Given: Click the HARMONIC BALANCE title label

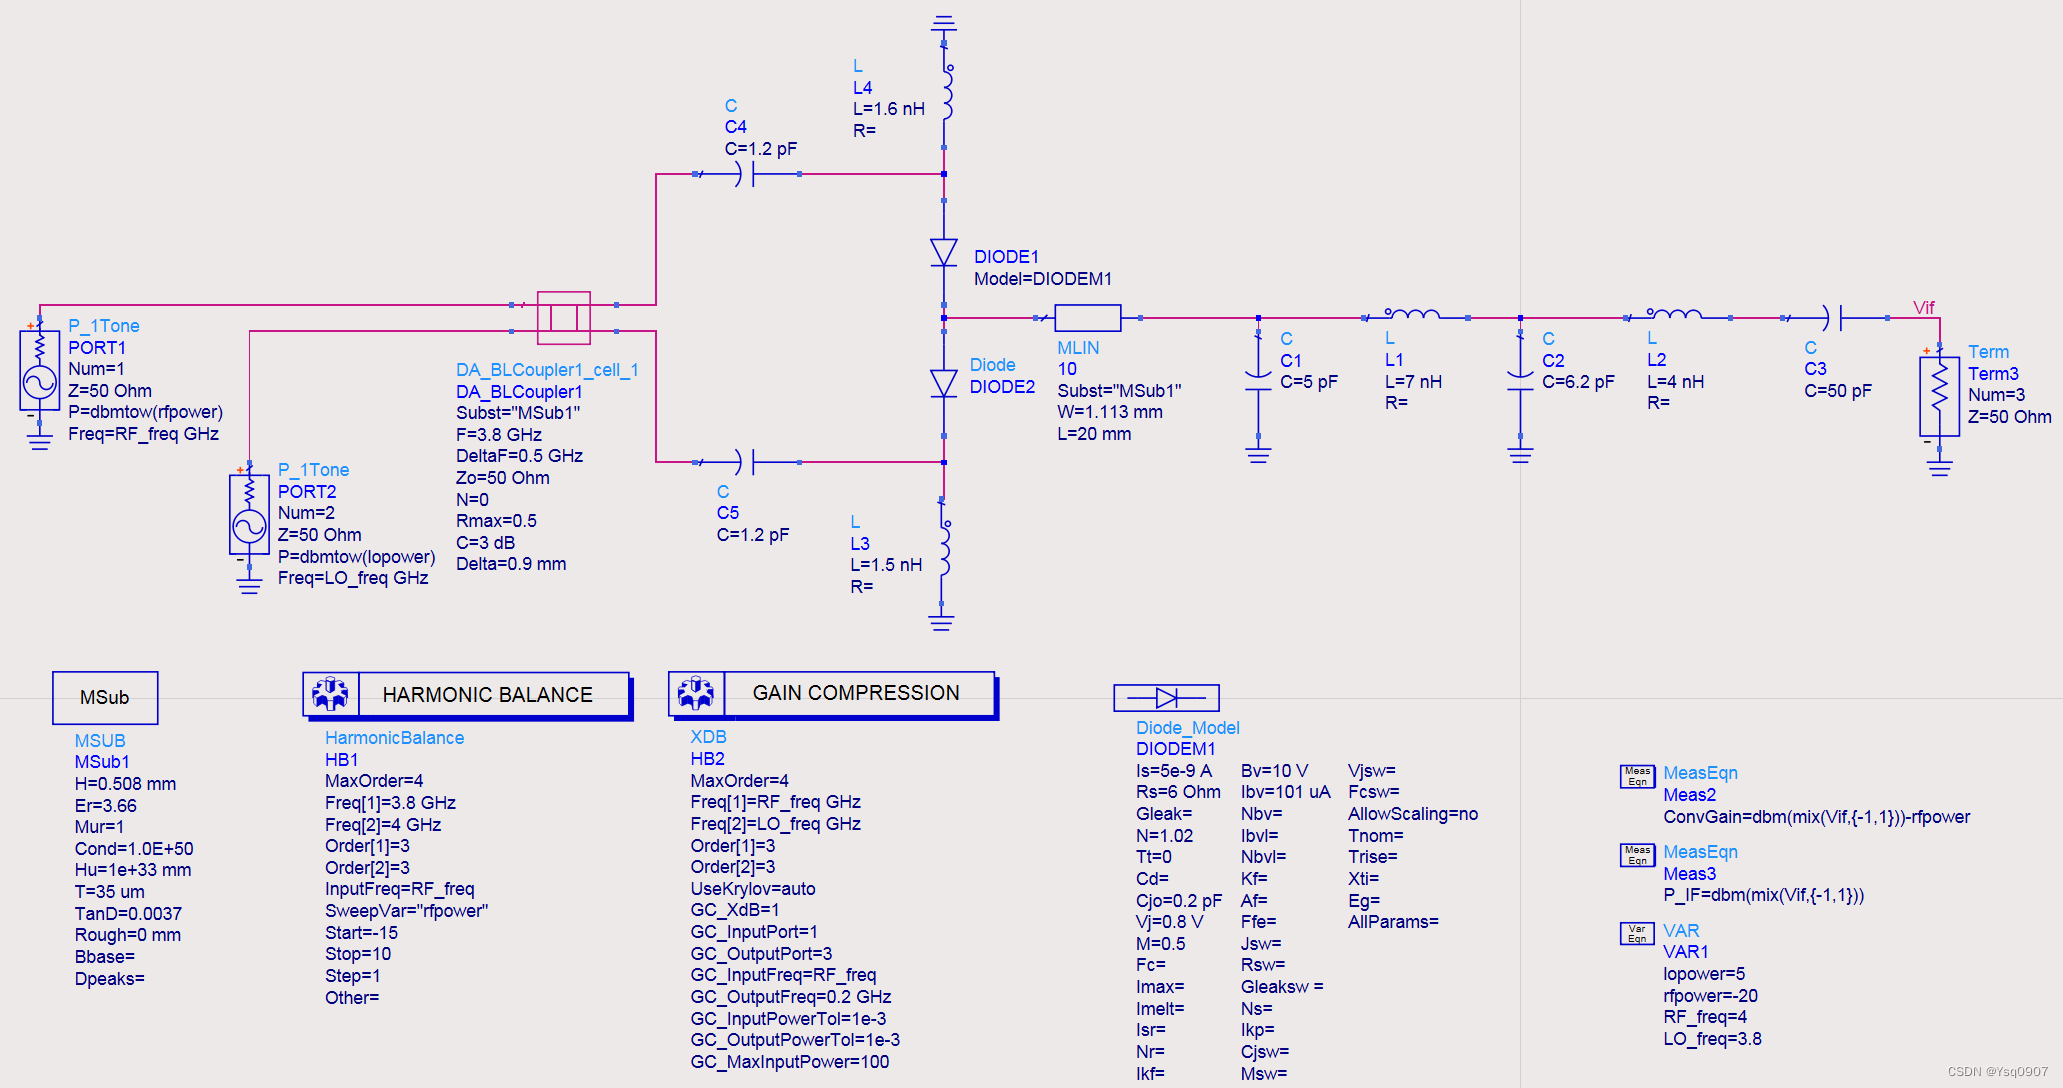Looking at the screenshot, I should pos(487,694).
